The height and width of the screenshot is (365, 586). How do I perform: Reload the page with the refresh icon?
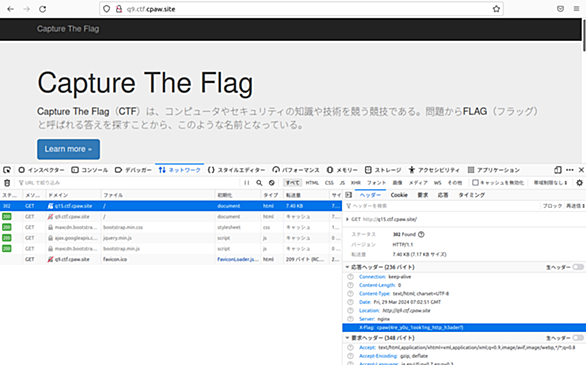43,9
